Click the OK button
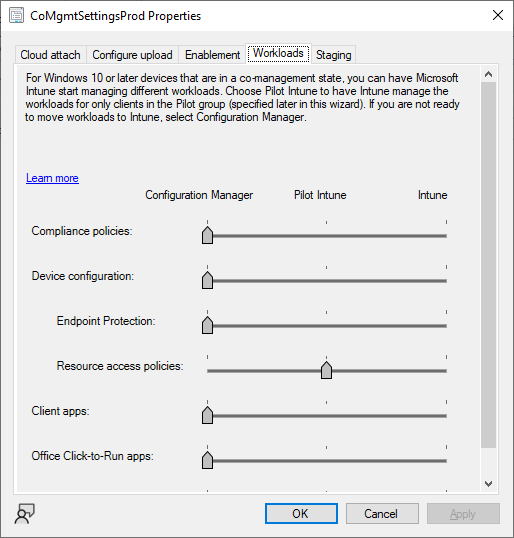Screen dimensions: 514x538 coord(301,514)
